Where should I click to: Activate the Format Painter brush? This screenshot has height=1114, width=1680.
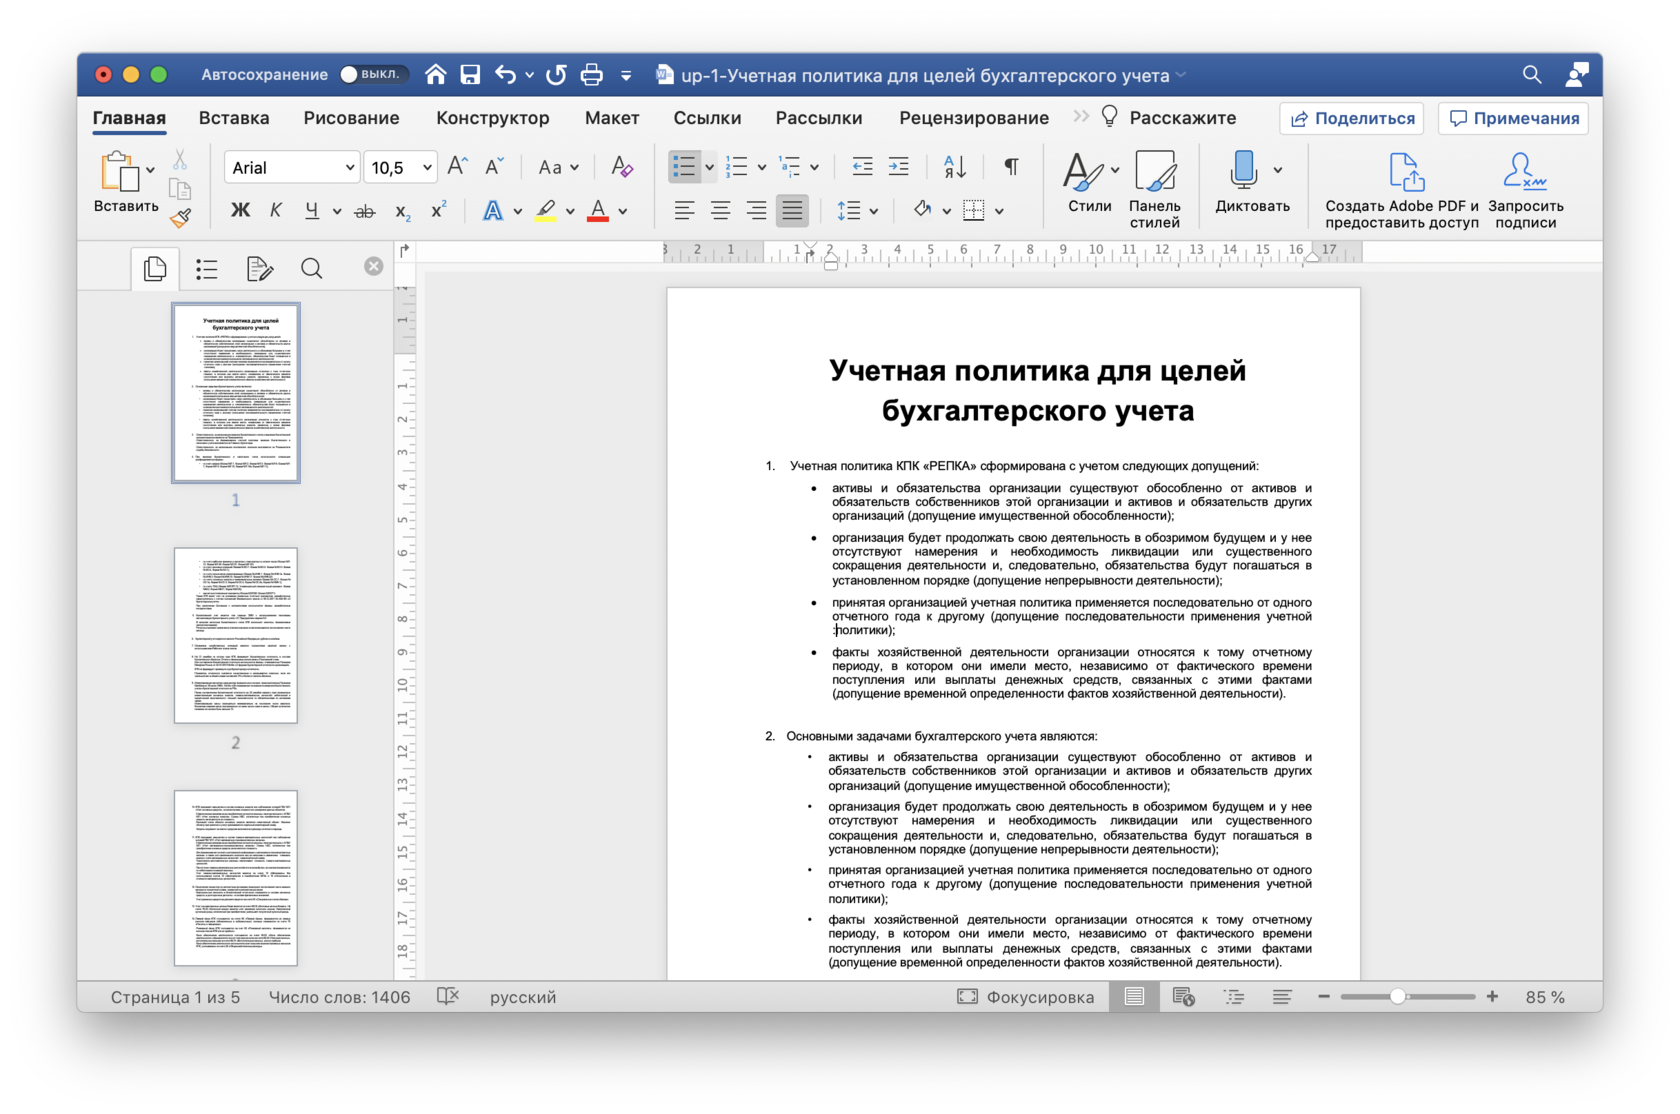tap(180, 218)
